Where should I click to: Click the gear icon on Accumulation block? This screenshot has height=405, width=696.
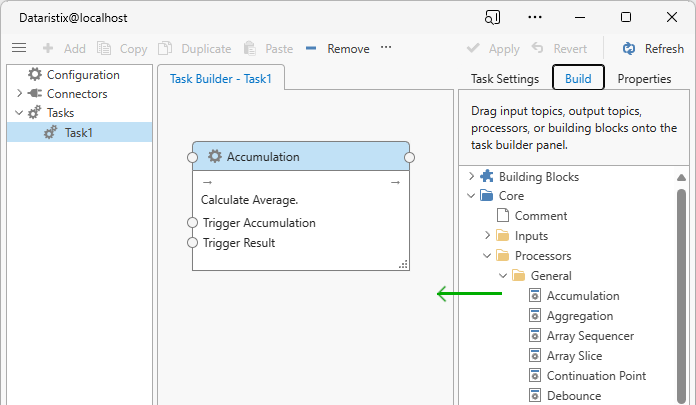point(214,156)
